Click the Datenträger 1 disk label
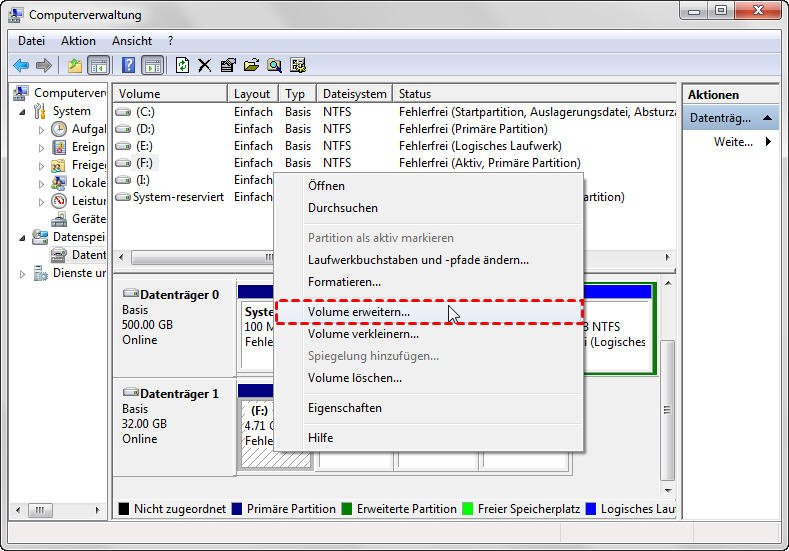 tap(179, 393)
